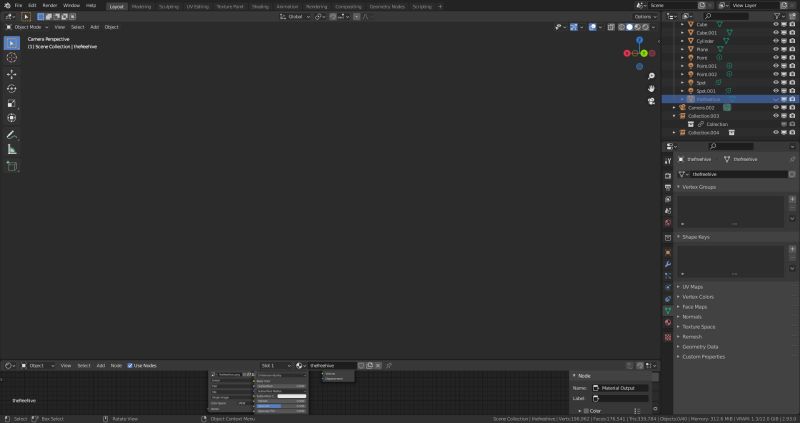Activate the Select Box tool
Image resolution: width=800 pixels, height=423 pixels.
12,43
